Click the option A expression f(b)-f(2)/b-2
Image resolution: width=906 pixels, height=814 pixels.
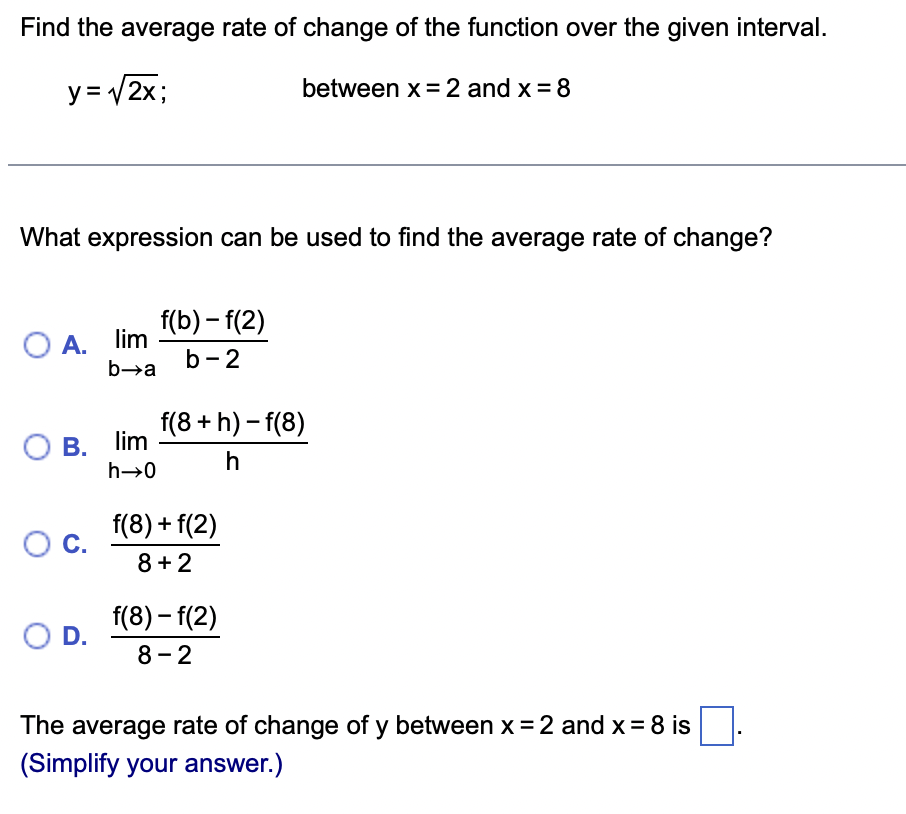click(189, 340)
